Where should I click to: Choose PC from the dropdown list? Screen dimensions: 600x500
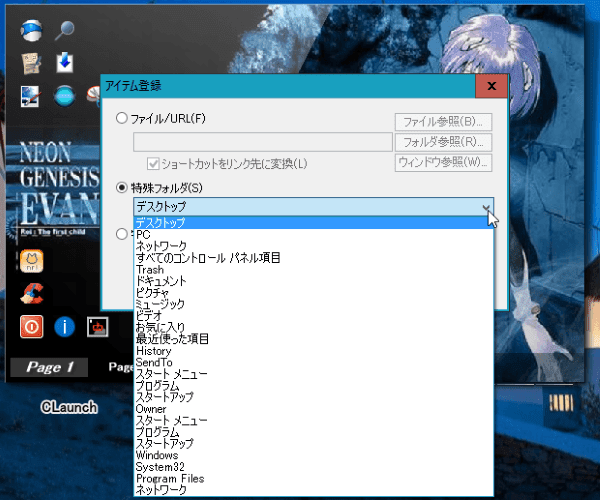[x=313, y=235]
